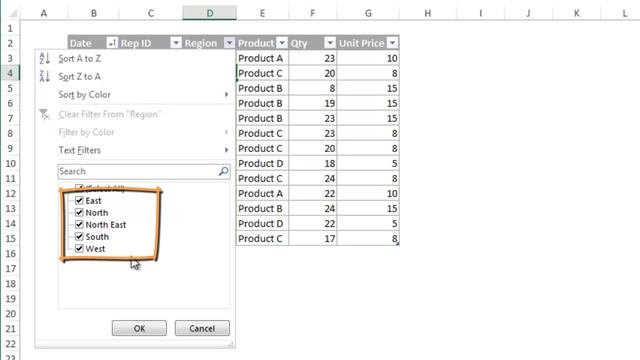Expand the Text Filters submenu arrow
640x360 pixels.
click(x=227, y=150)
